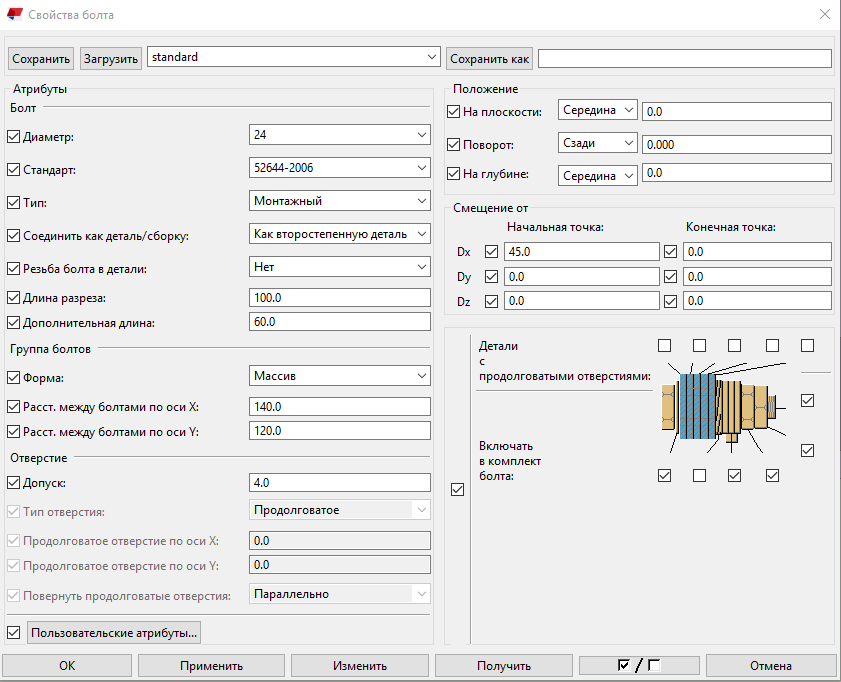Screen dimensions: 841x682
Task: Toggle the checkbox left of Пользовательские атрибуты
Action: pos(14,632)
